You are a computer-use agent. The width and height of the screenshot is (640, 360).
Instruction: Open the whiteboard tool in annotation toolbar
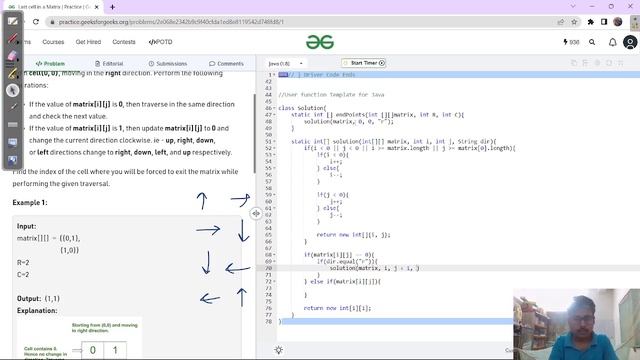coord(13,21)
